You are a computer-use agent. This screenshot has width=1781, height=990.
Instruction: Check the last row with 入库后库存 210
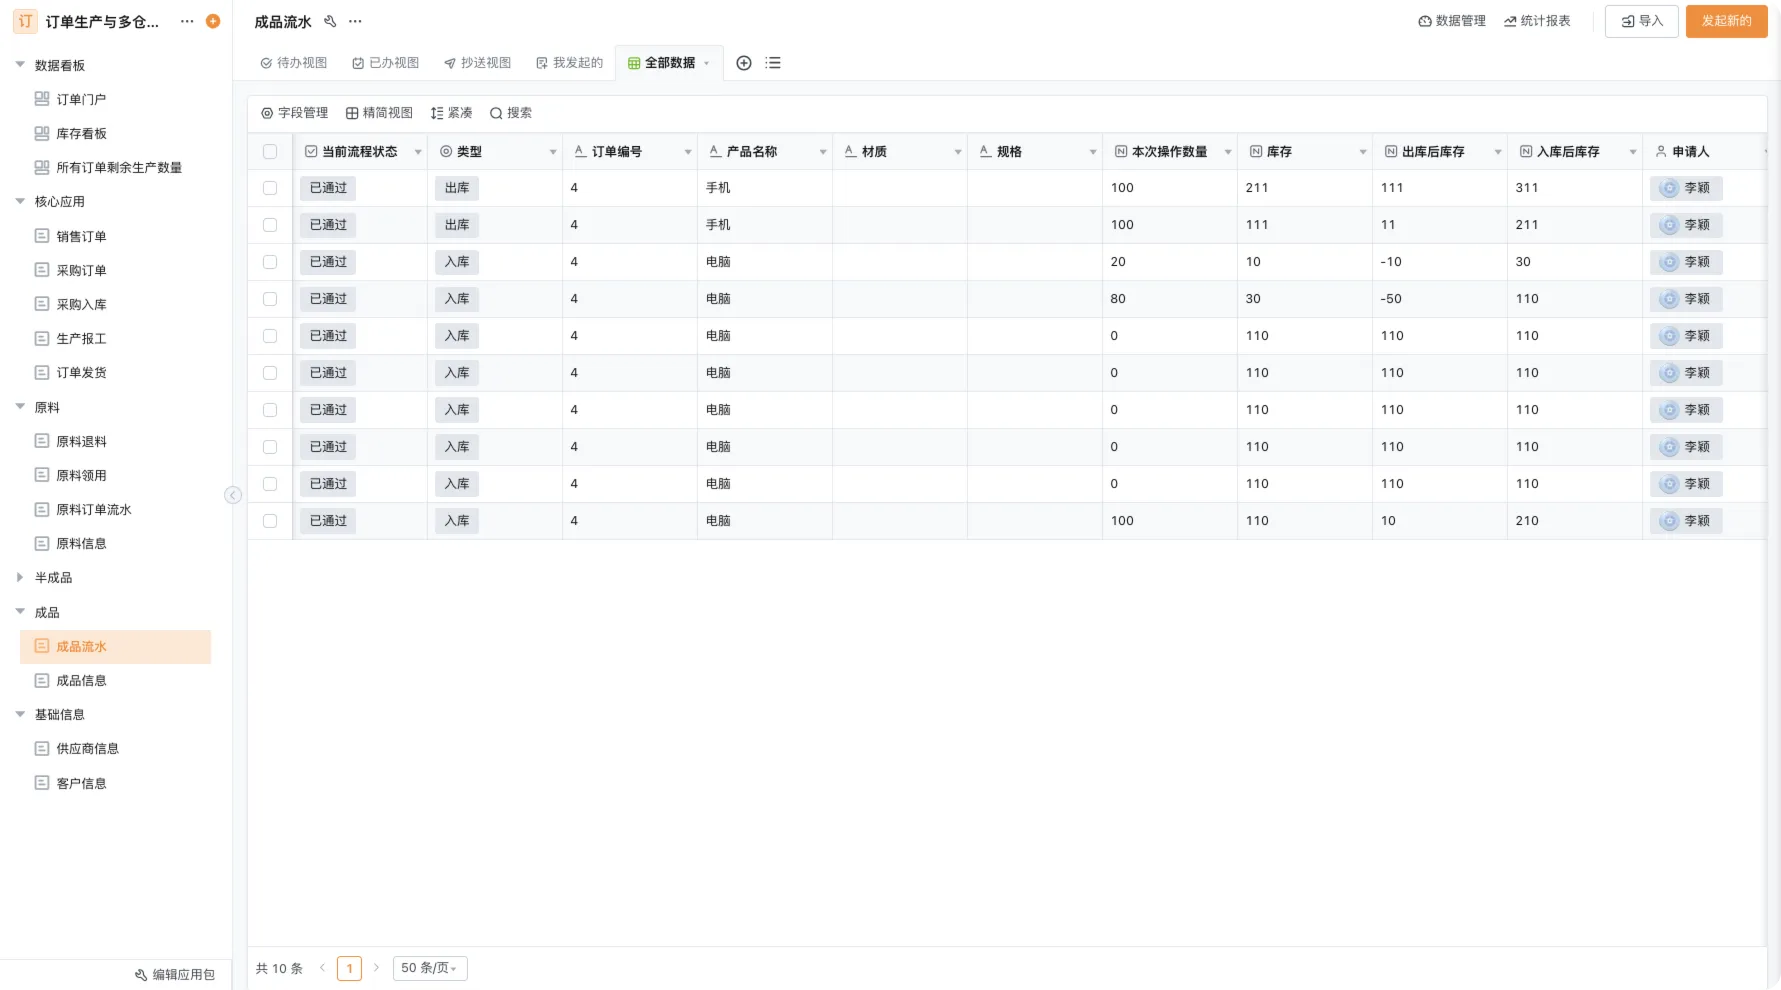(x=270, y=521)
